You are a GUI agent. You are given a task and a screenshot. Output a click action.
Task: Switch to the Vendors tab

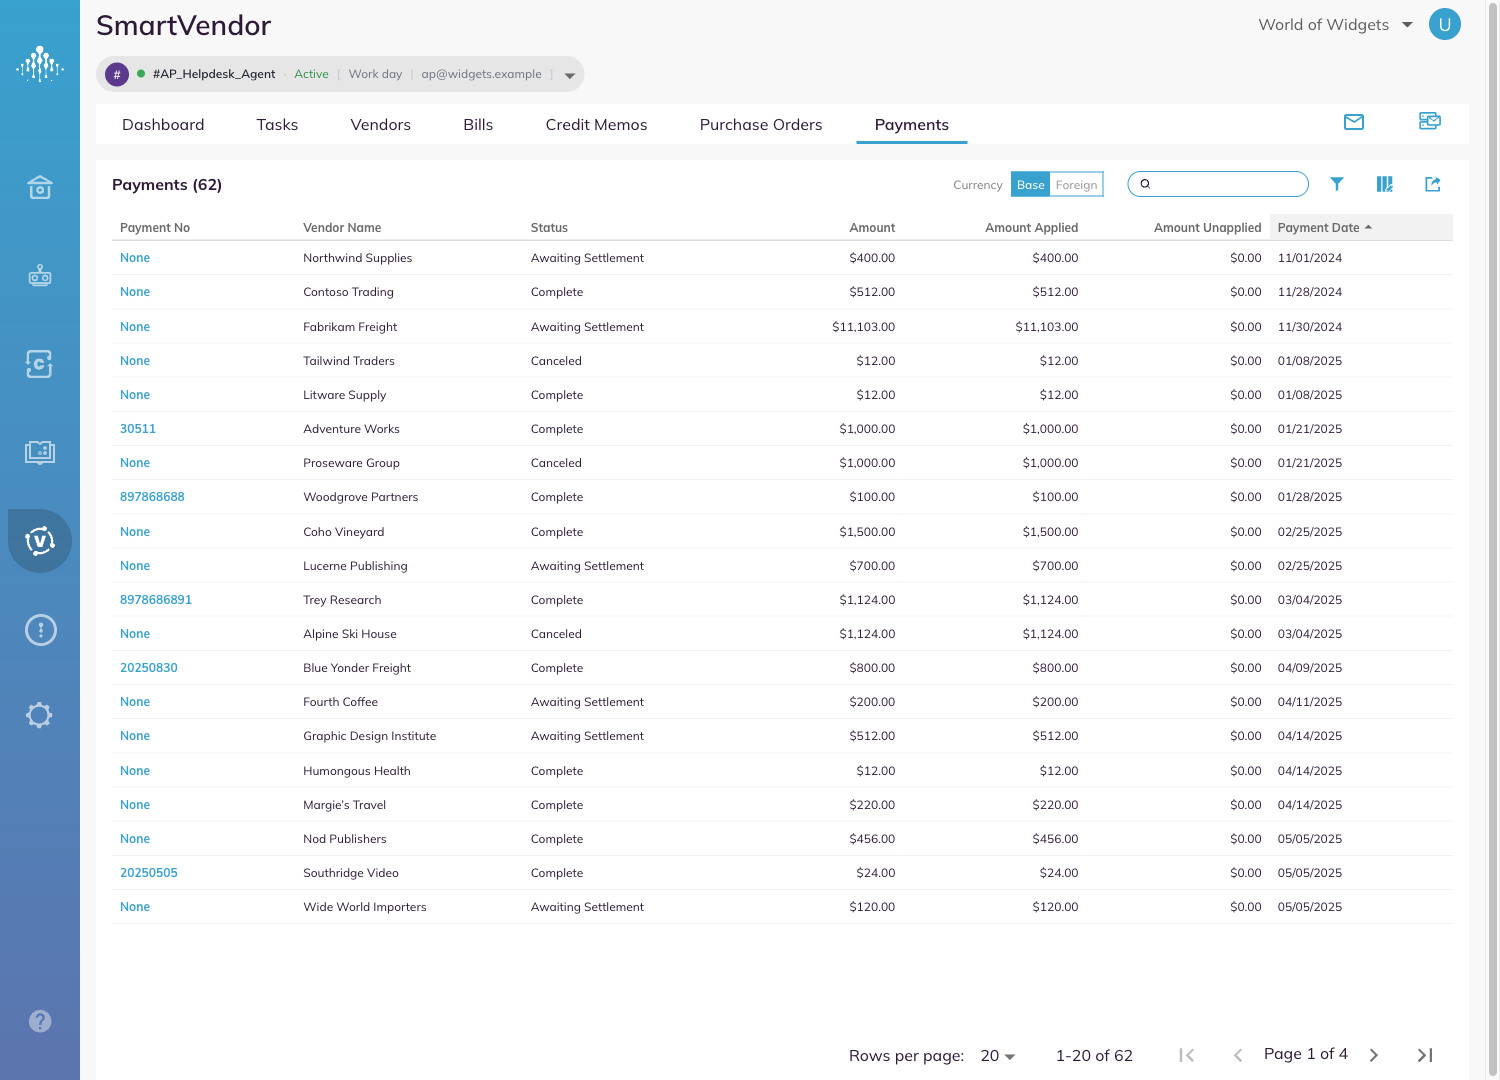381,125
